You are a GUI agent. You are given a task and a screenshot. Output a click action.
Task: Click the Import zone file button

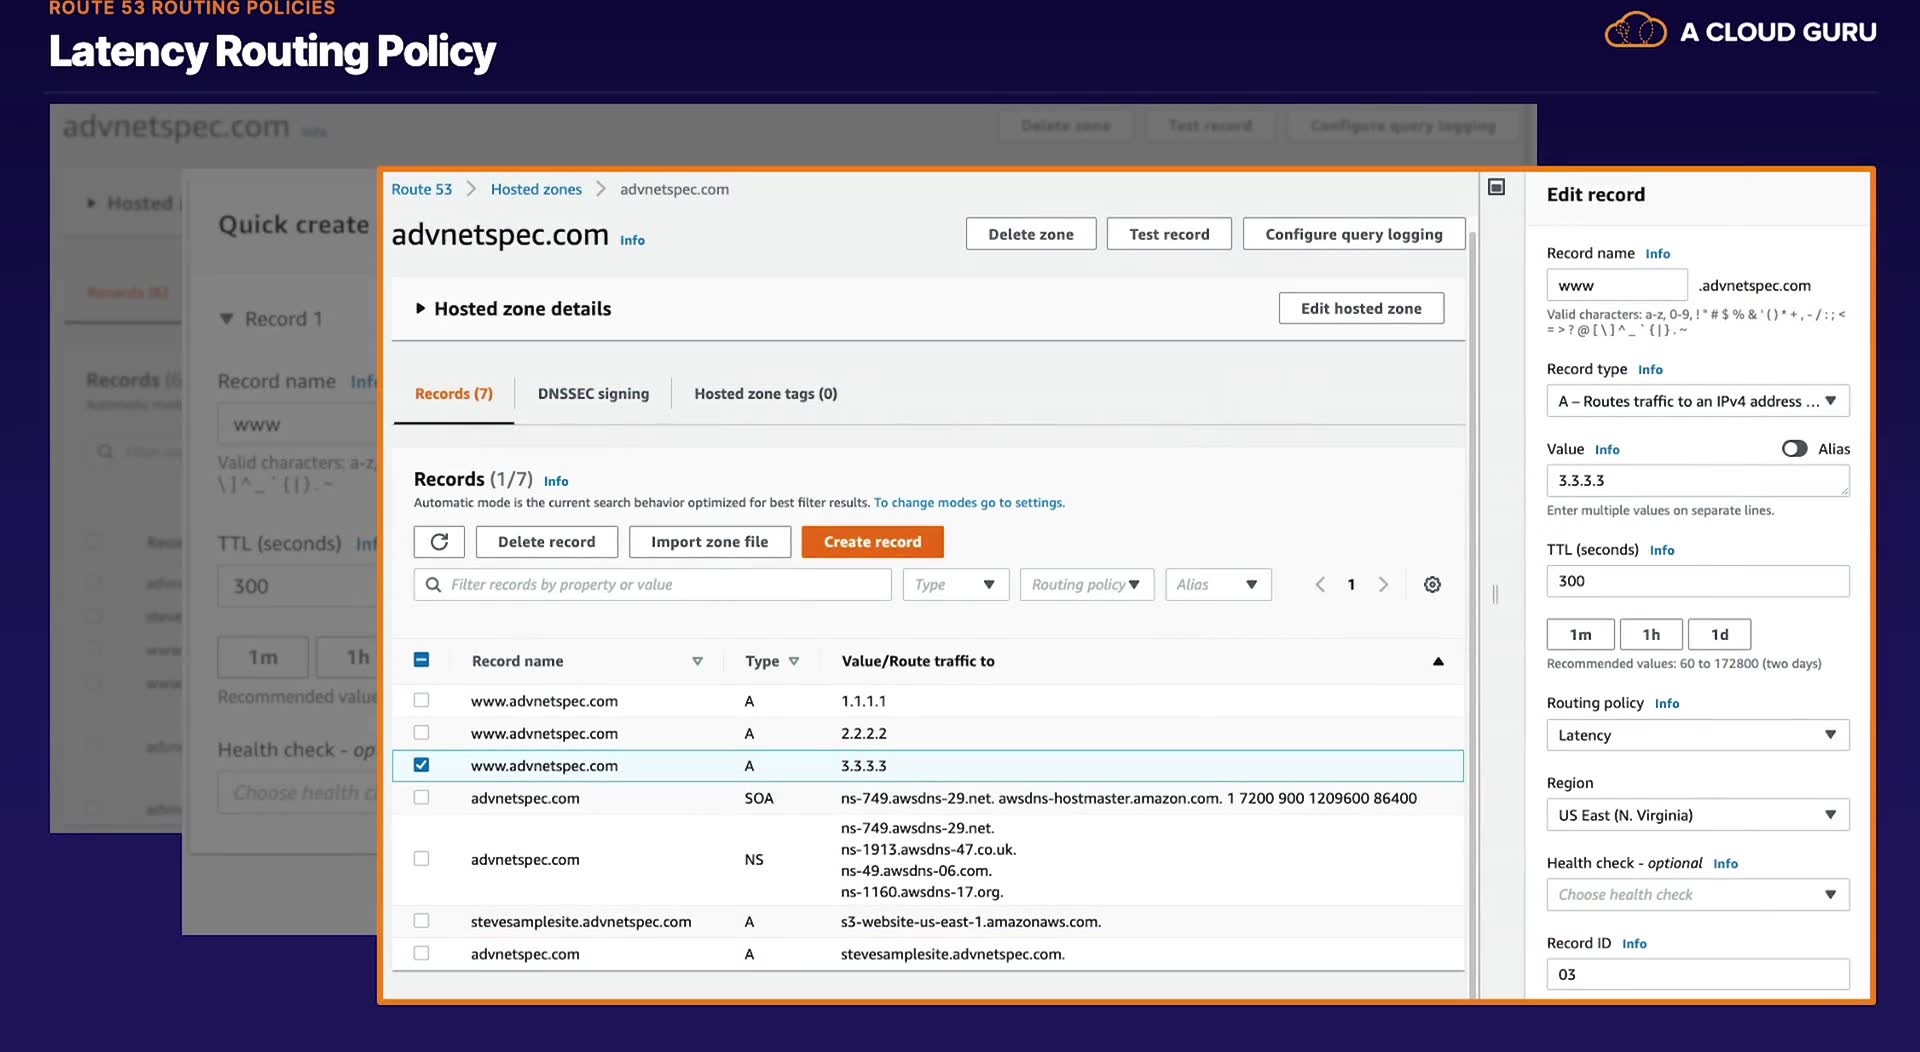coord(710,542)
